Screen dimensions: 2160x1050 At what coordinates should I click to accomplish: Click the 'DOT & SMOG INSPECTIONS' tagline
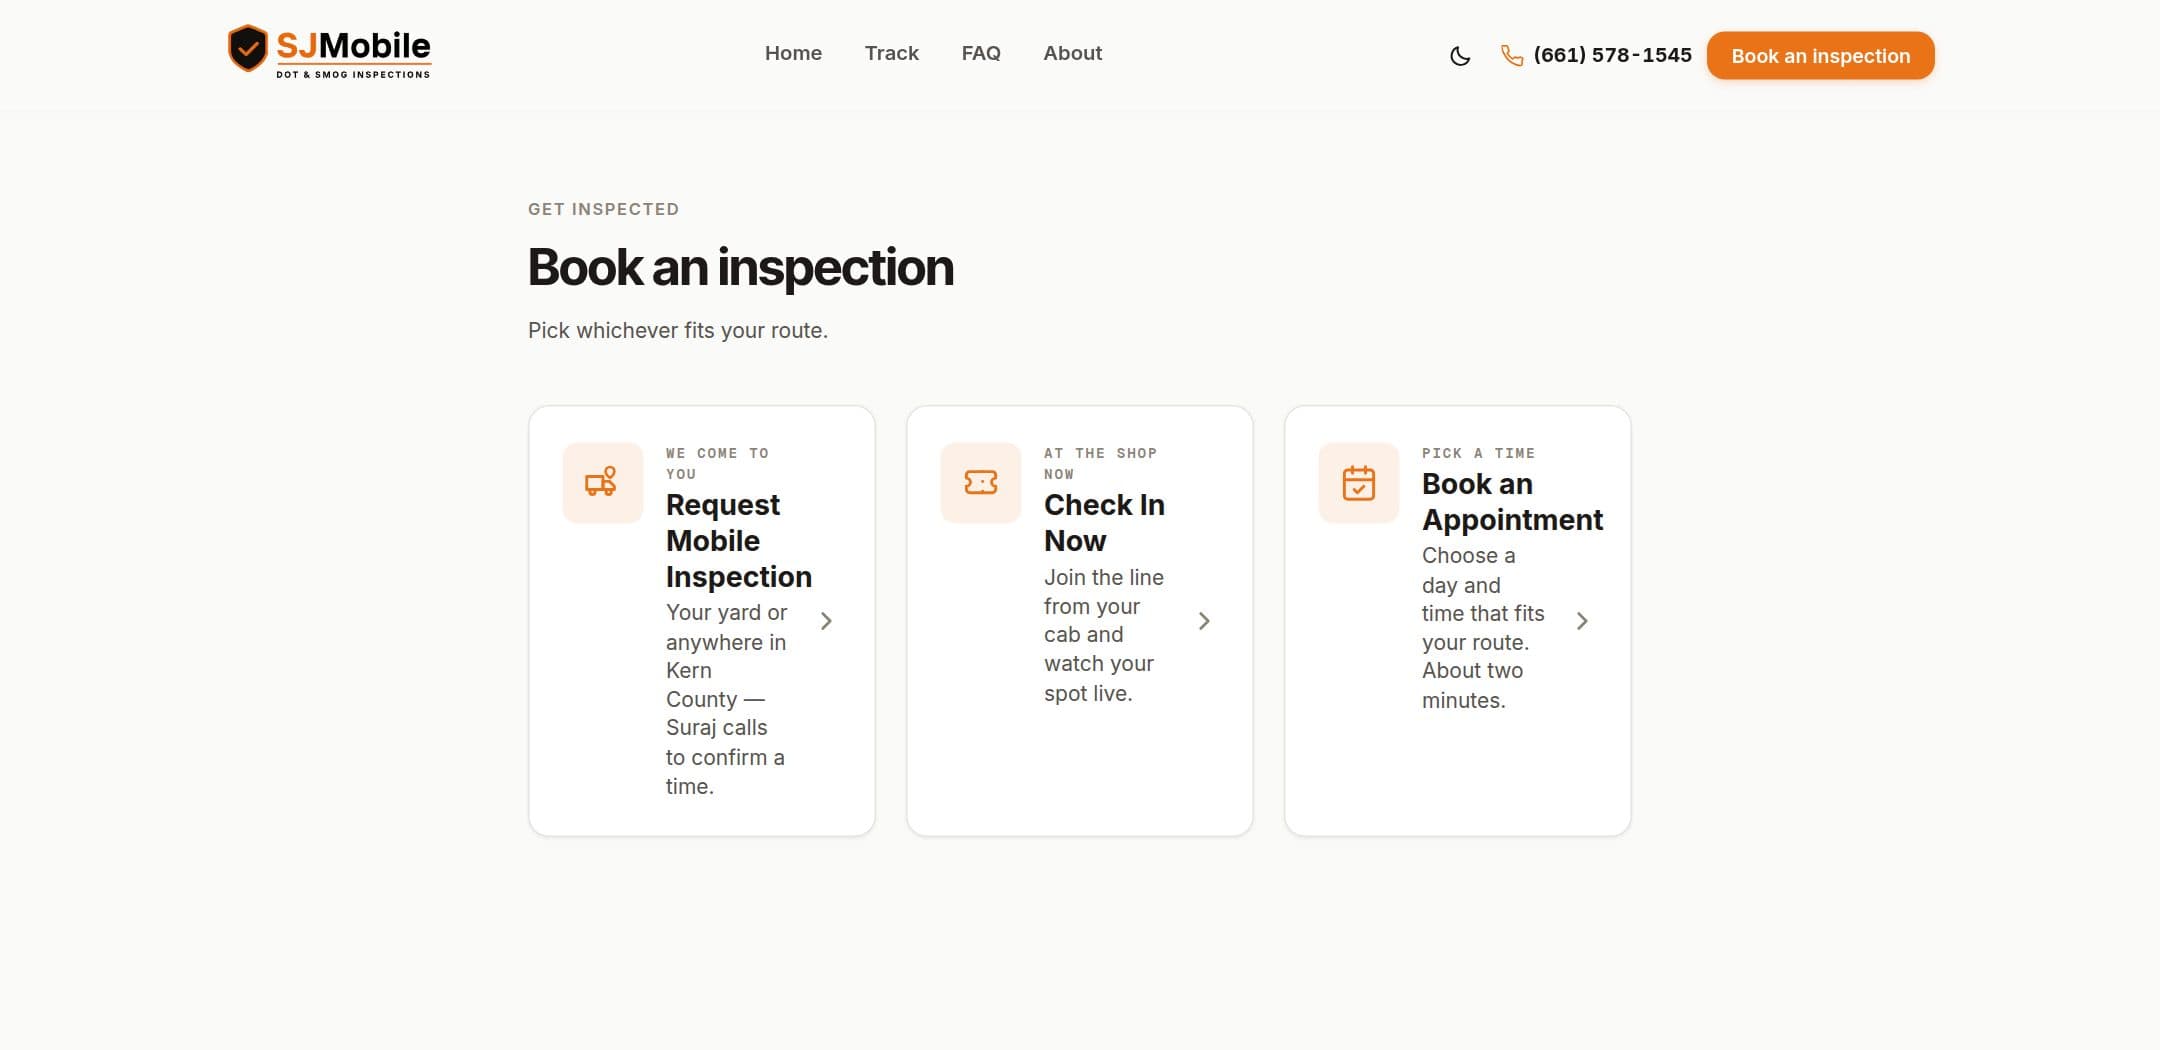[353, 74]
